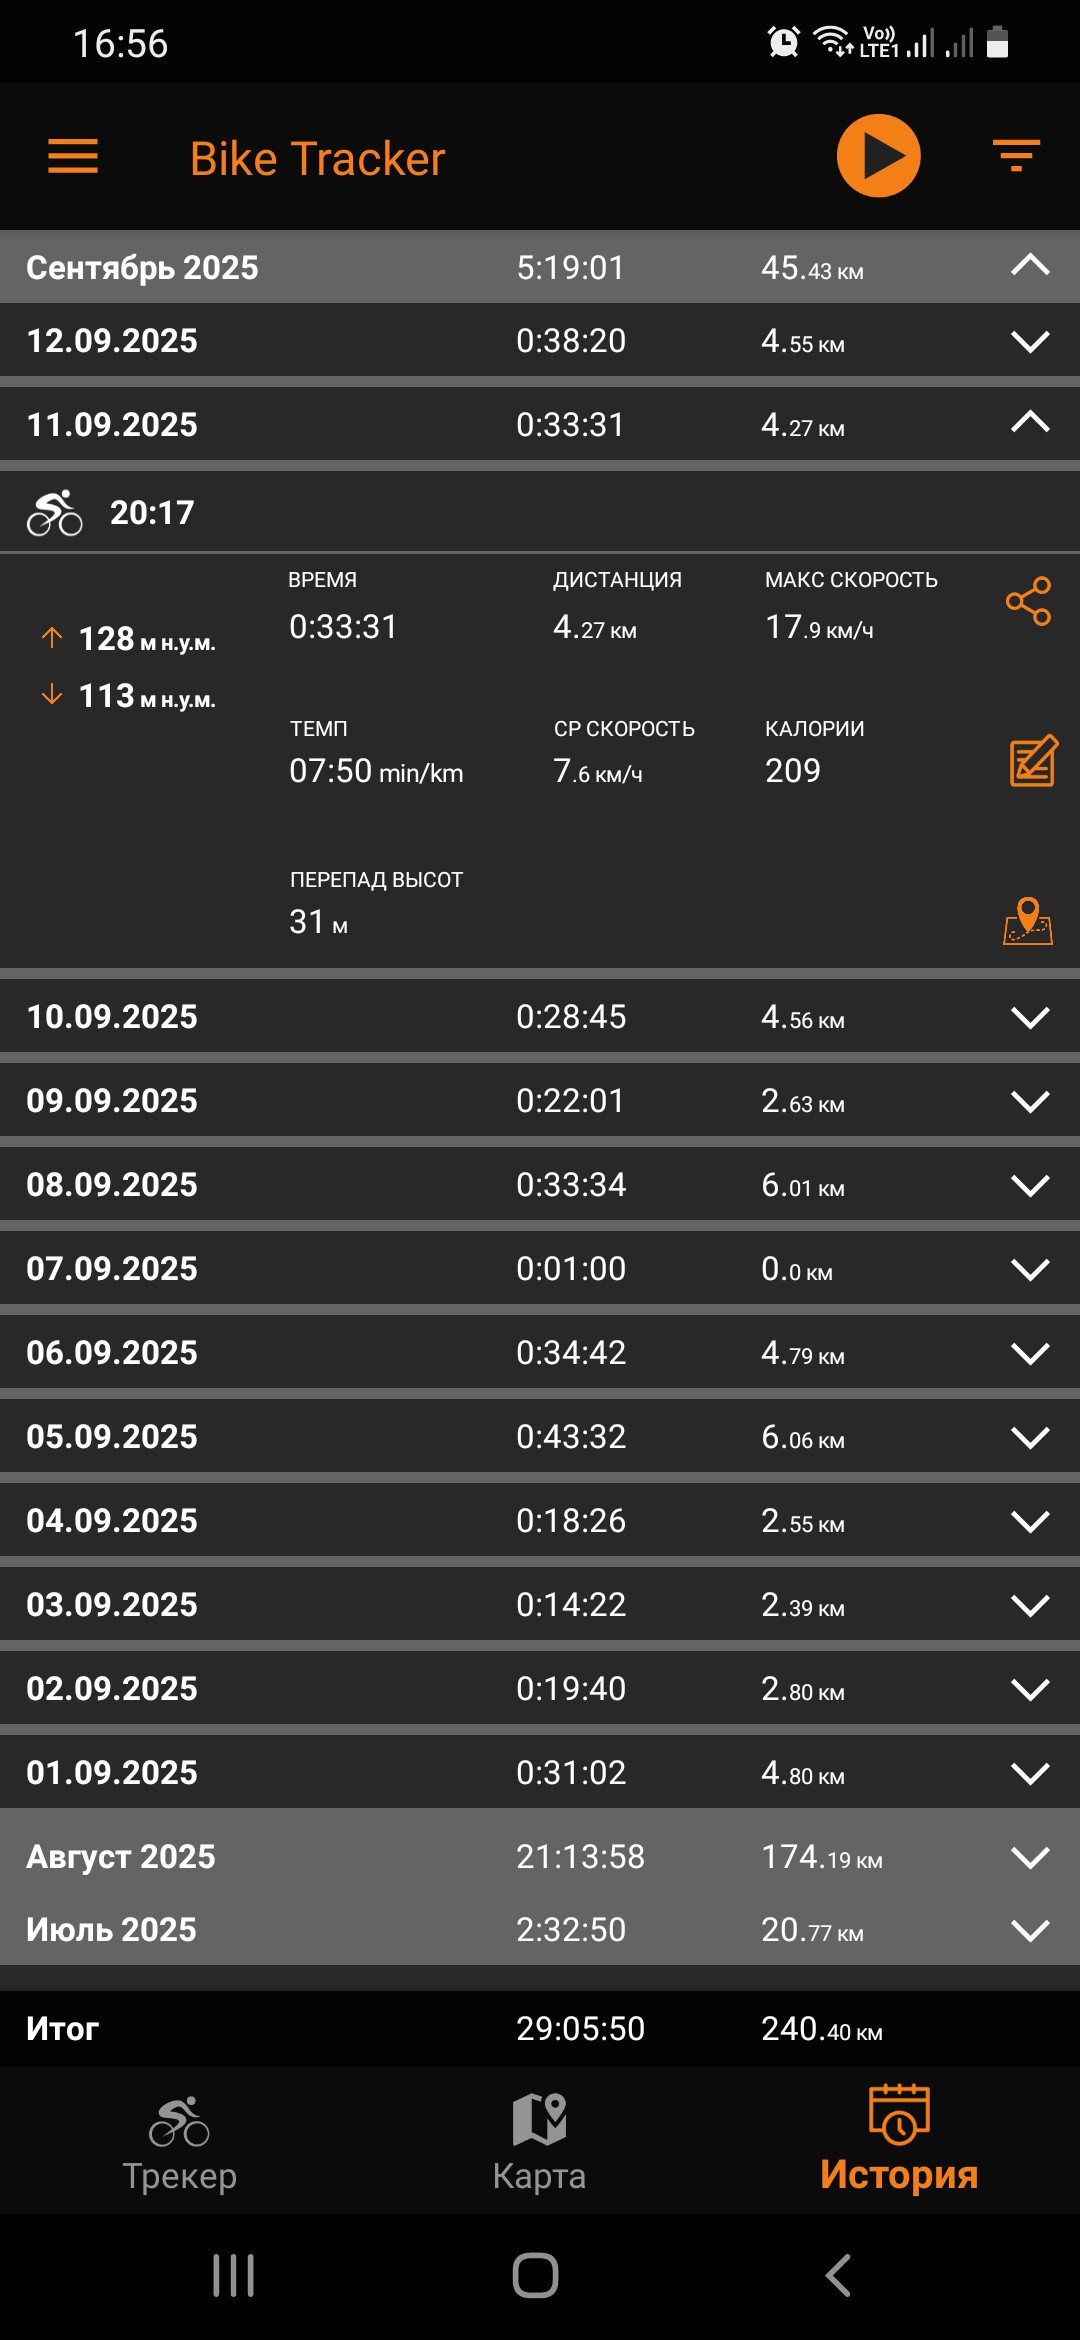Tap the Android back navigation button
This screenshot has height=2340, width=1080.
point(838,2276)
